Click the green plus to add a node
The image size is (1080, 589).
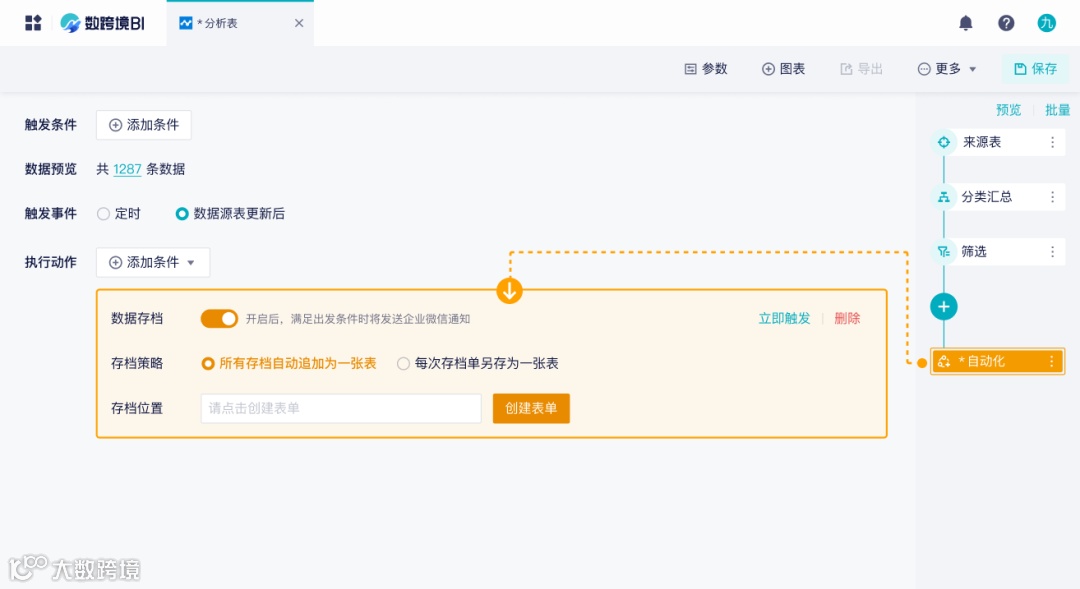click(943, 306)
